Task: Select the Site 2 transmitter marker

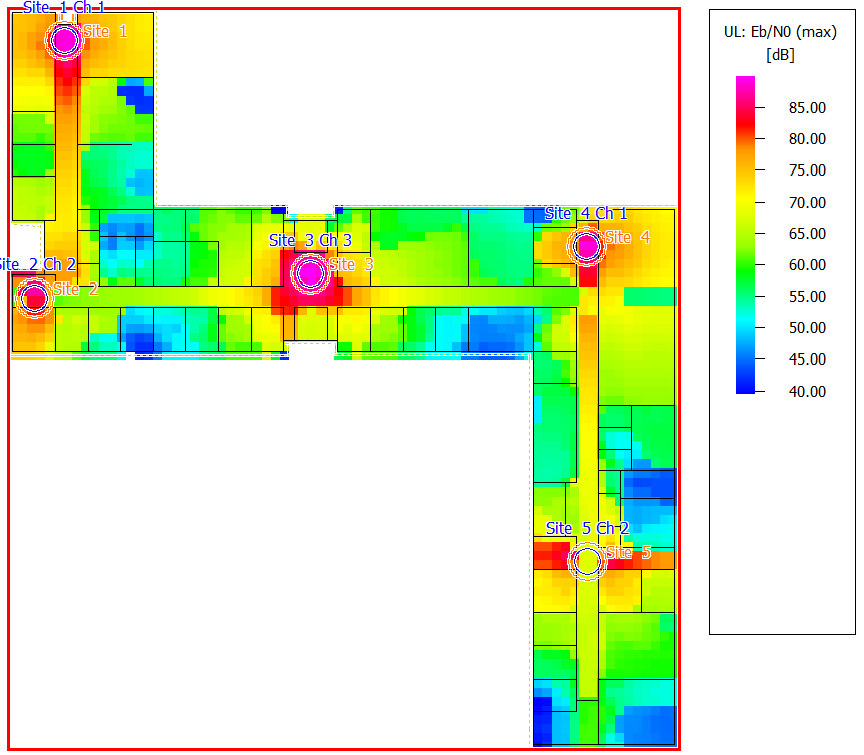Action: point(34,298)
